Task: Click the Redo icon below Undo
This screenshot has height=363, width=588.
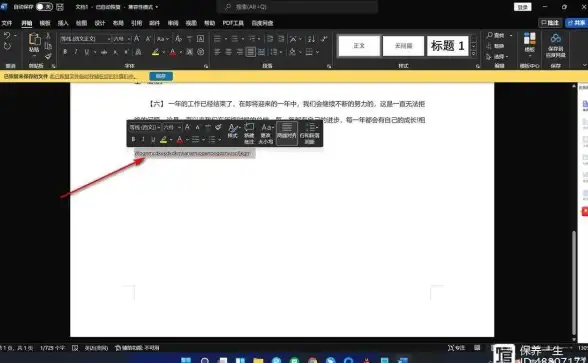Action: pyautogui.click(x=7, y=46)
